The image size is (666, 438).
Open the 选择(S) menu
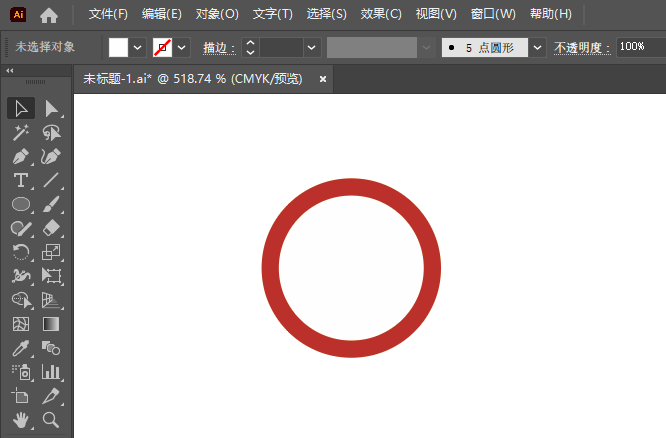click(x=327, y=14)
